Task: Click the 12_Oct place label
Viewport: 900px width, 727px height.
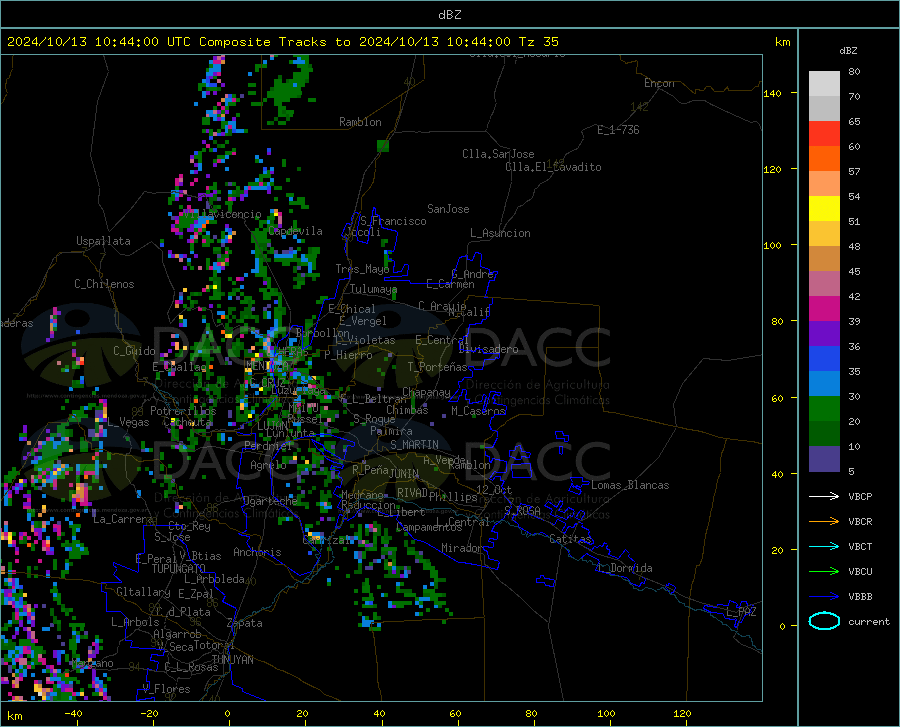Action: [x=494, y=489]
